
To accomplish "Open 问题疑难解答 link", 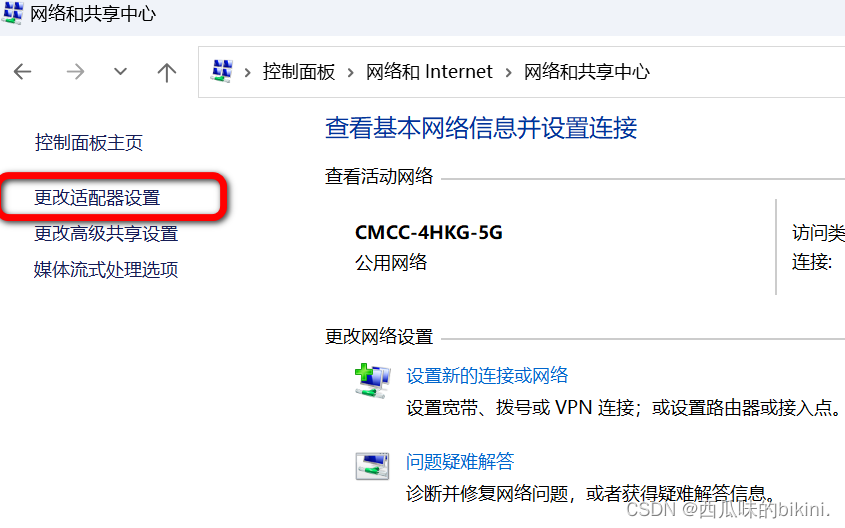I will pos(460,462).
